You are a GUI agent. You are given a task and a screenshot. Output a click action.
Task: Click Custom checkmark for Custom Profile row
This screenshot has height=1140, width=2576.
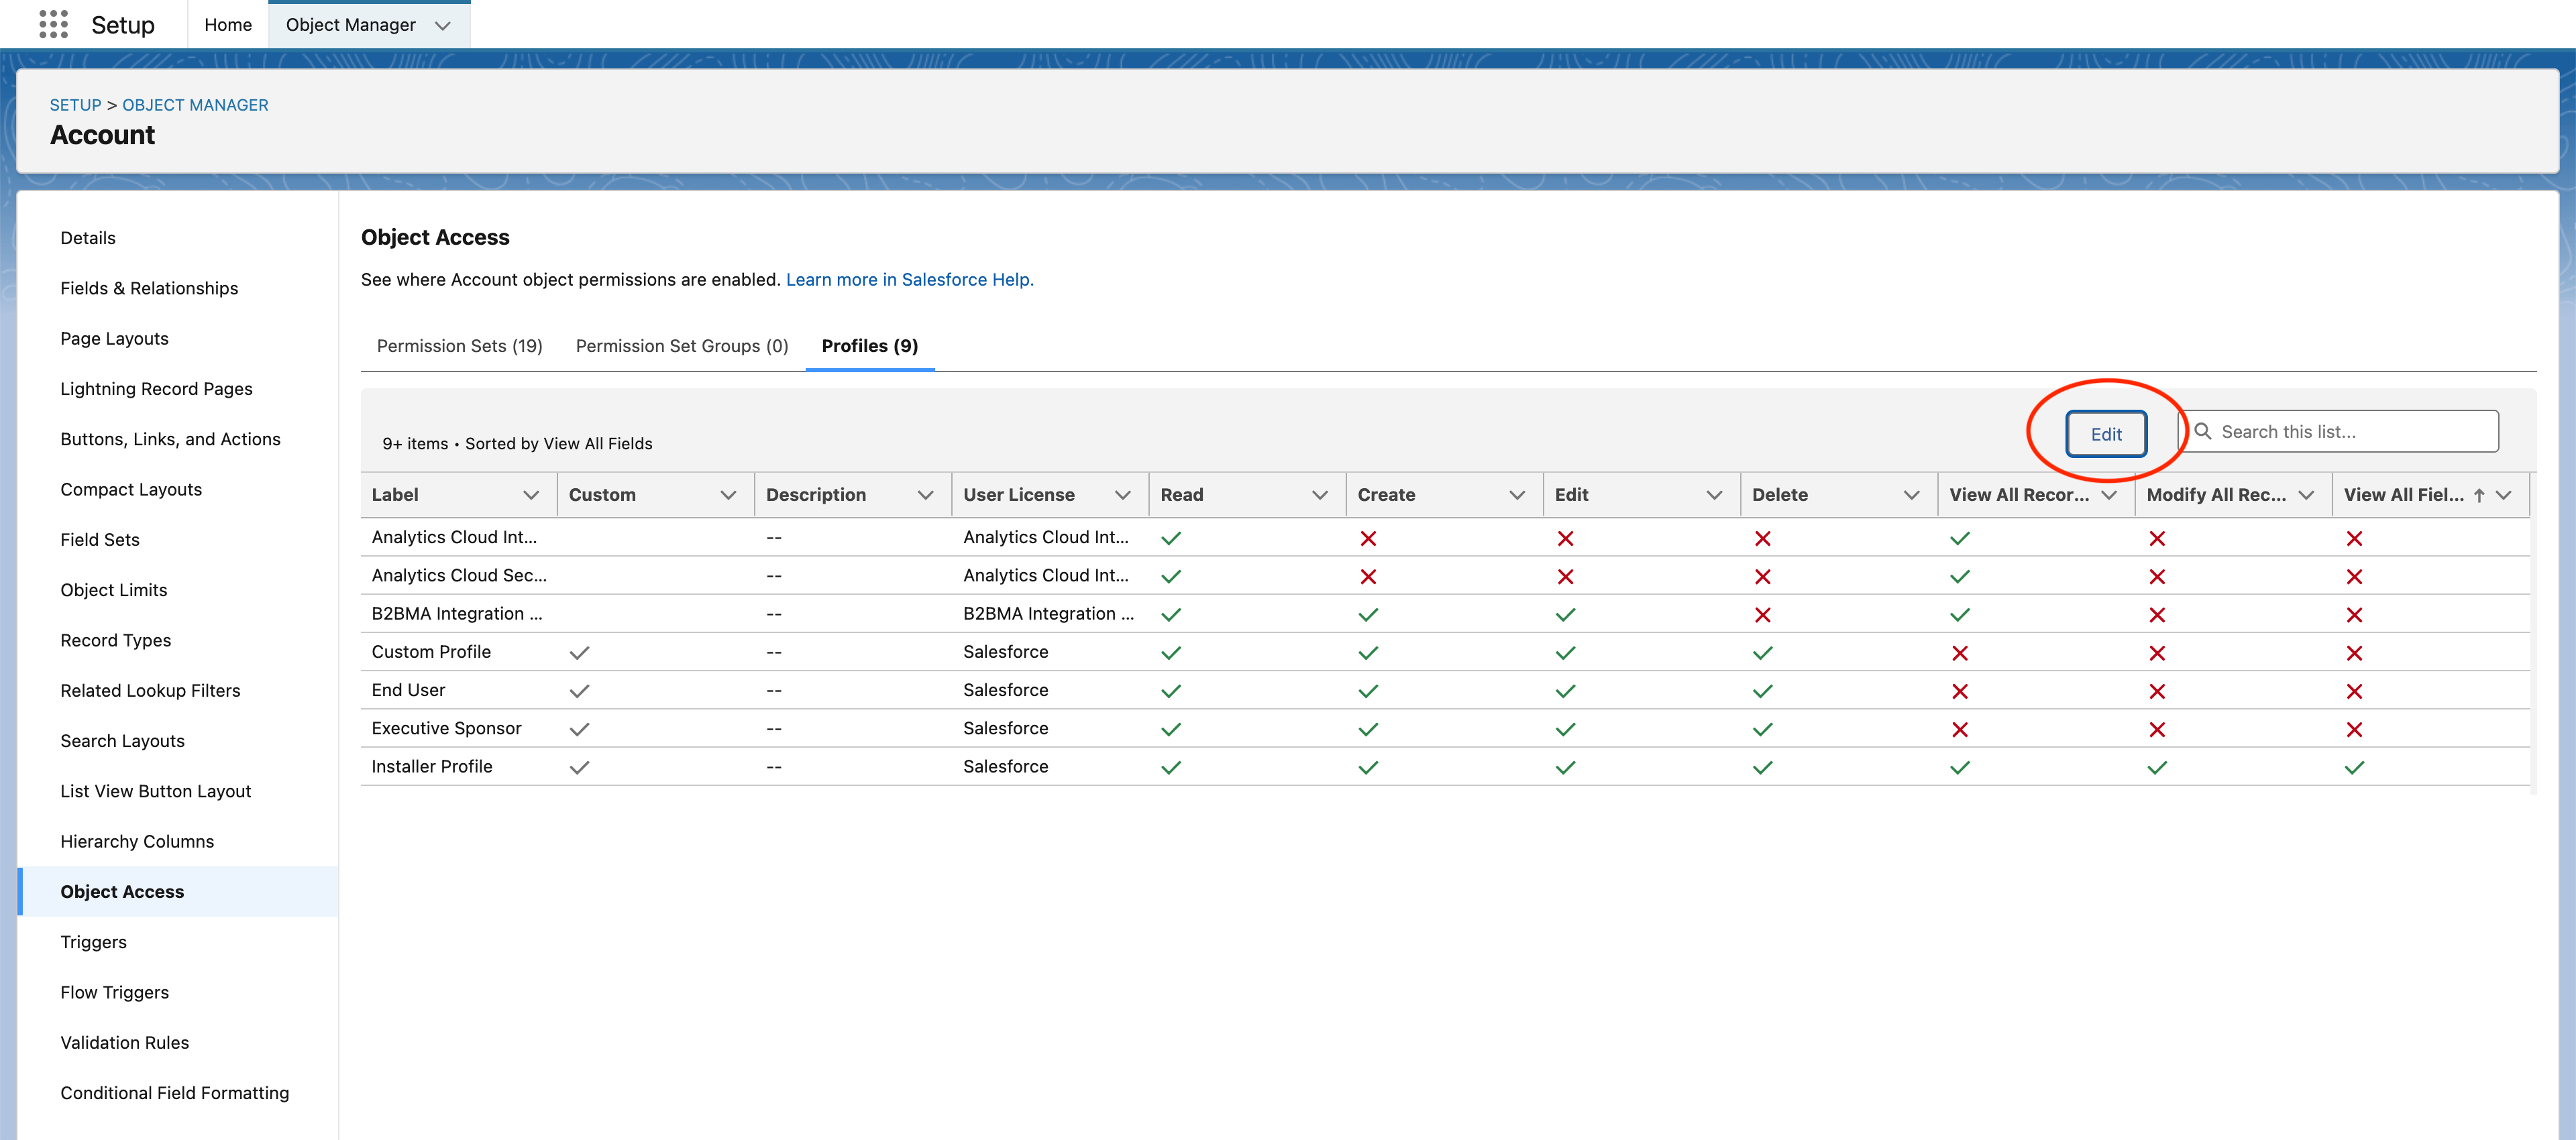(x=579, y=652)
